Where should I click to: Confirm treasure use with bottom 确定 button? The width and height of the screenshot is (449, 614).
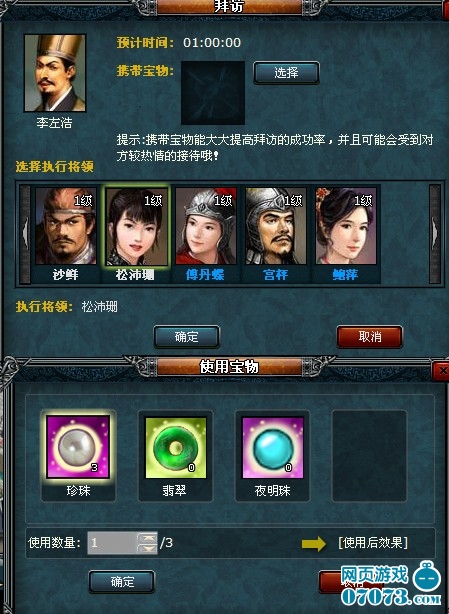122,582
